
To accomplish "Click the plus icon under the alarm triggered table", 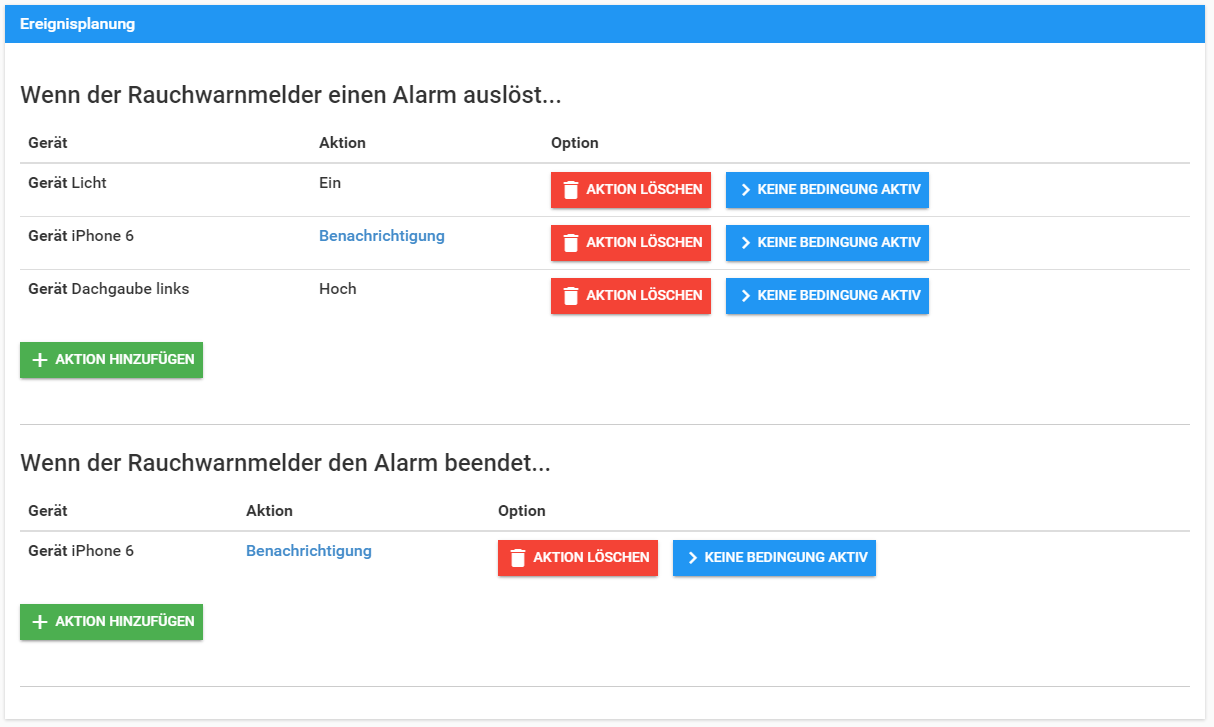I will 40,360.
